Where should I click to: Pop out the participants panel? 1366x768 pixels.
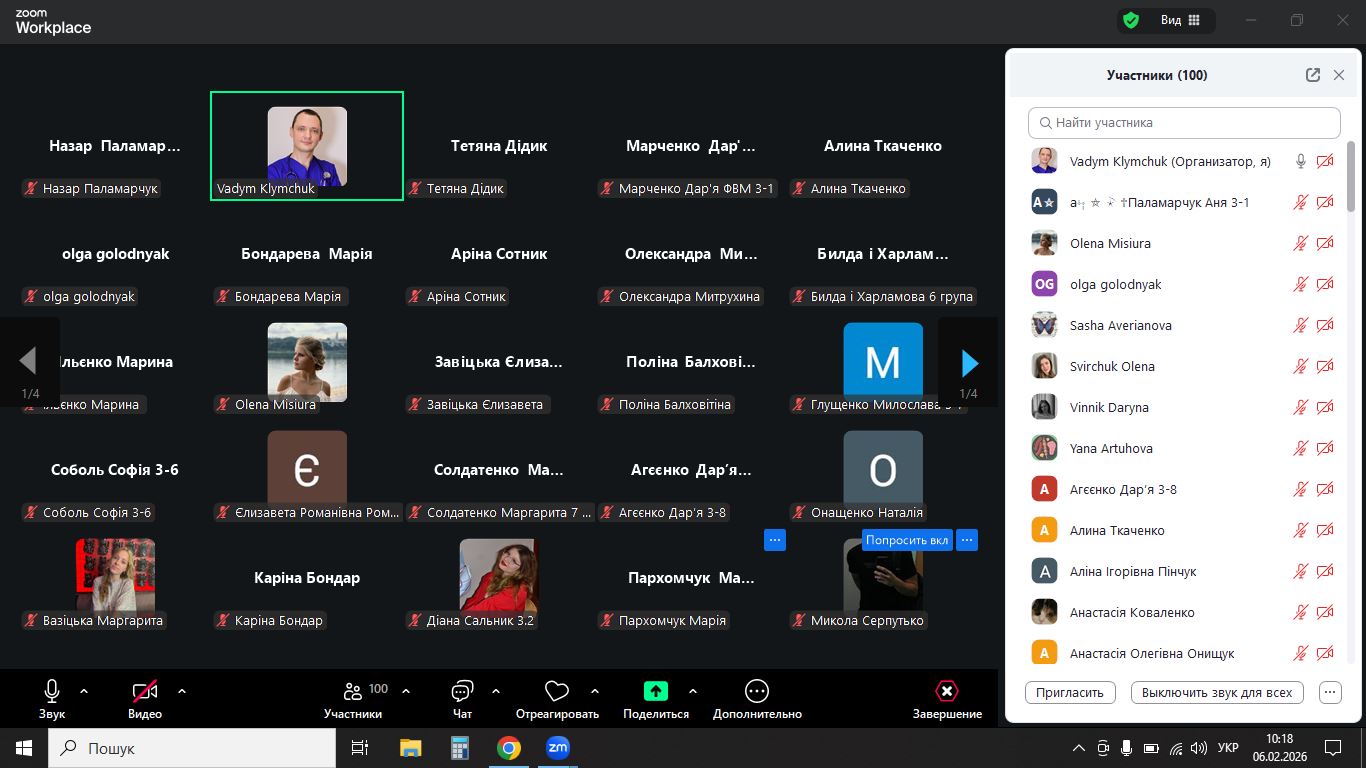pos(1313,75)
